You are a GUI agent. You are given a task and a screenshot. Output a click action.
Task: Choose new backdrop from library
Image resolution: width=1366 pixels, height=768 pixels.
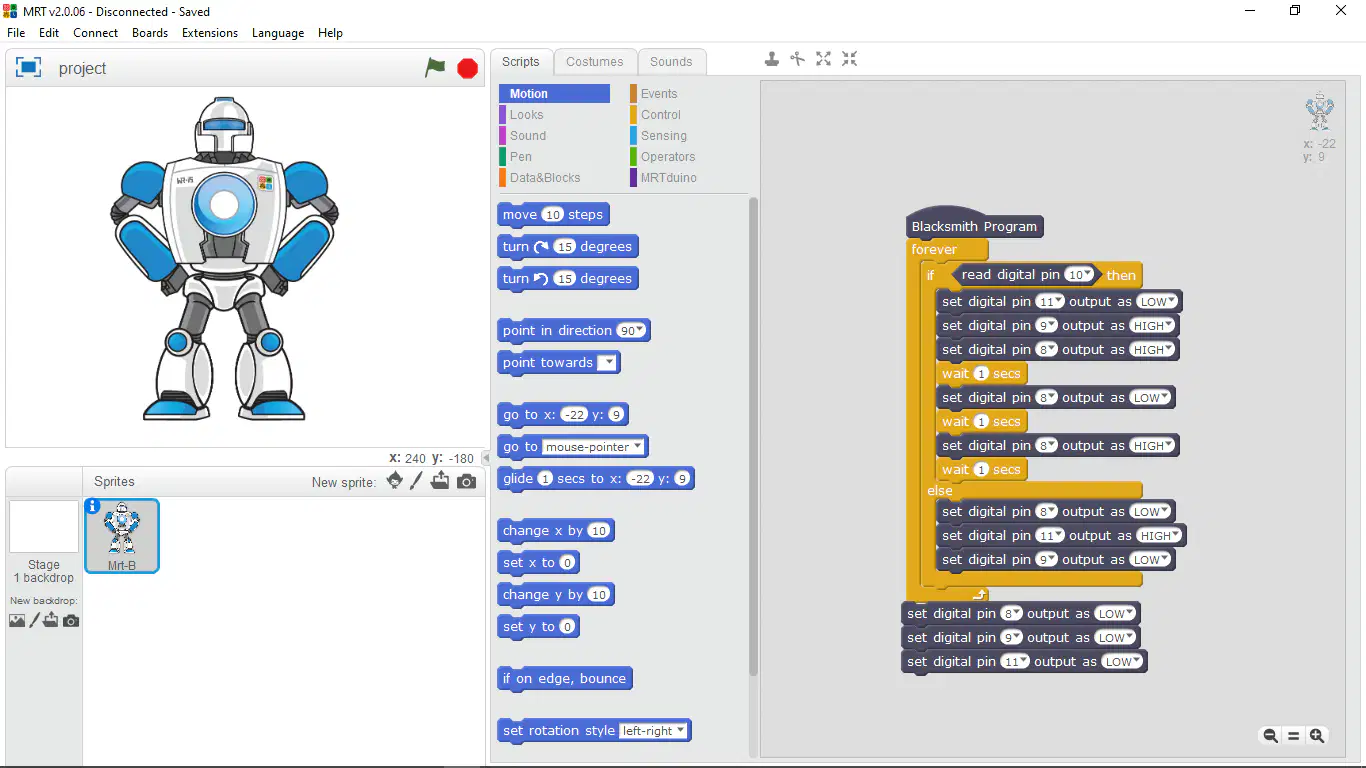17,621
